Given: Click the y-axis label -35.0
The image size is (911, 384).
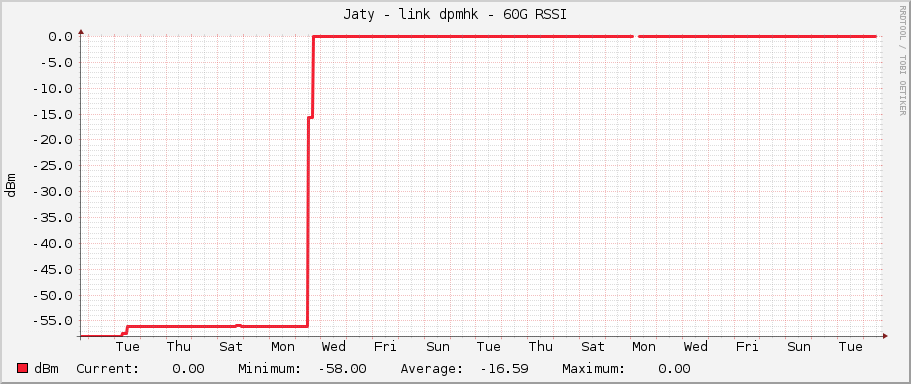Looking at the screenshot, I should pos(52,218).
